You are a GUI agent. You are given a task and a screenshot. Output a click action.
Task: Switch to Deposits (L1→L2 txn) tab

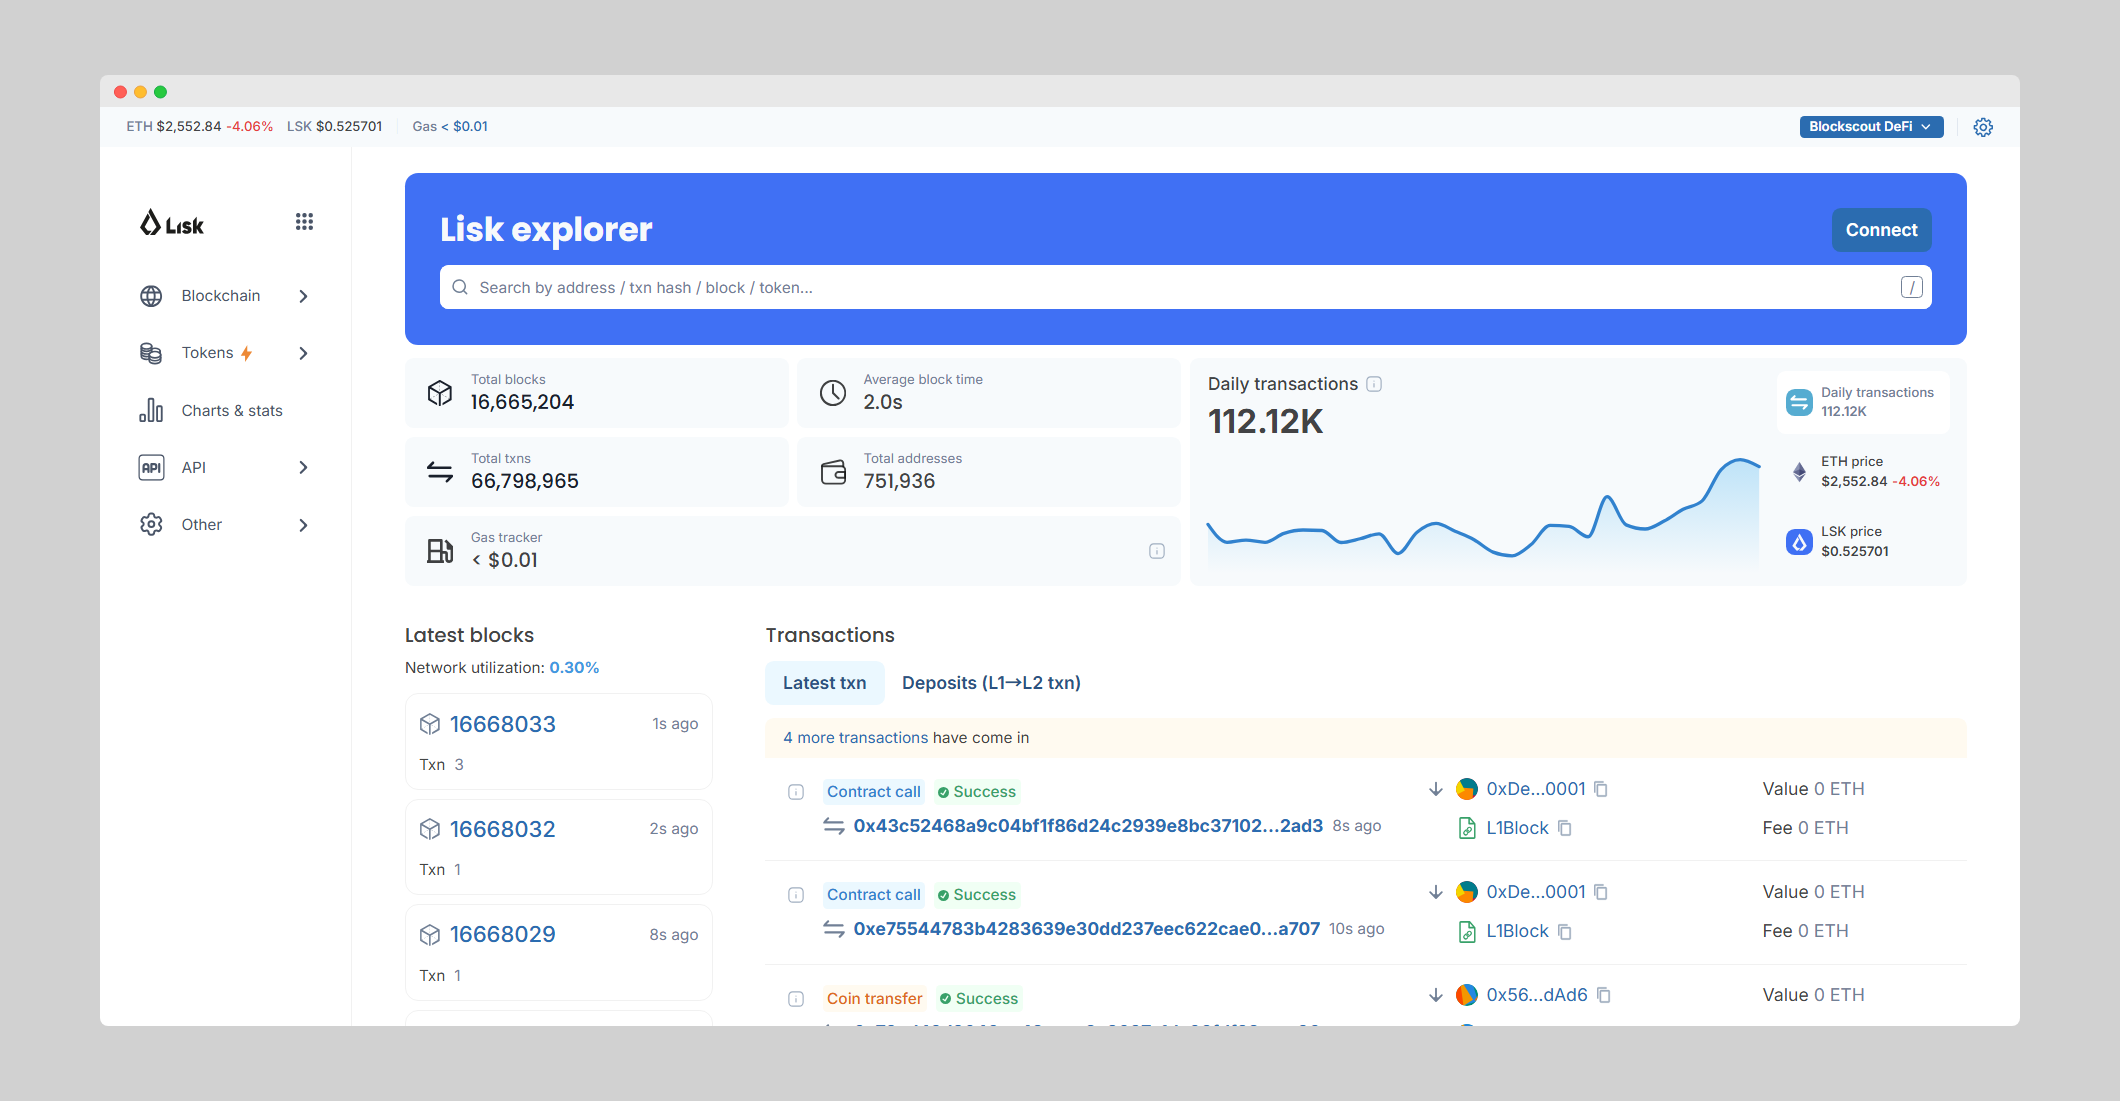pyautogui.click(x=991, y=683)
